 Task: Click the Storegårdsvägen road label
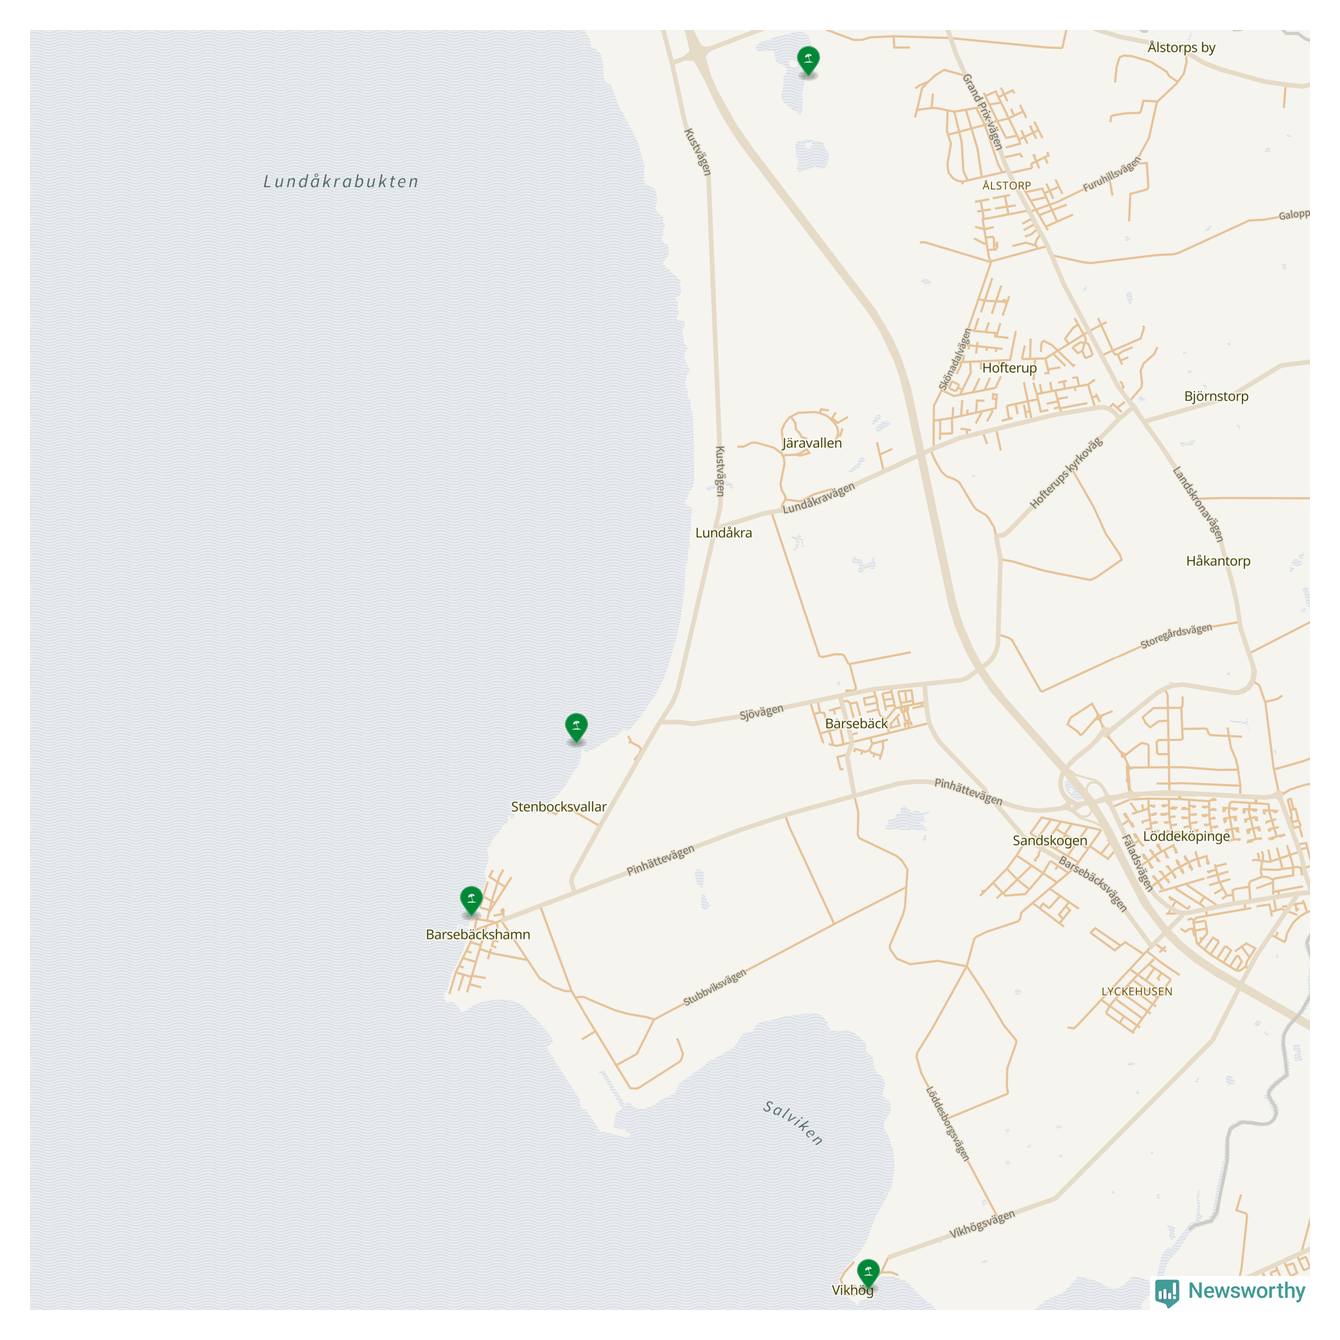[x=1176, y=637]
